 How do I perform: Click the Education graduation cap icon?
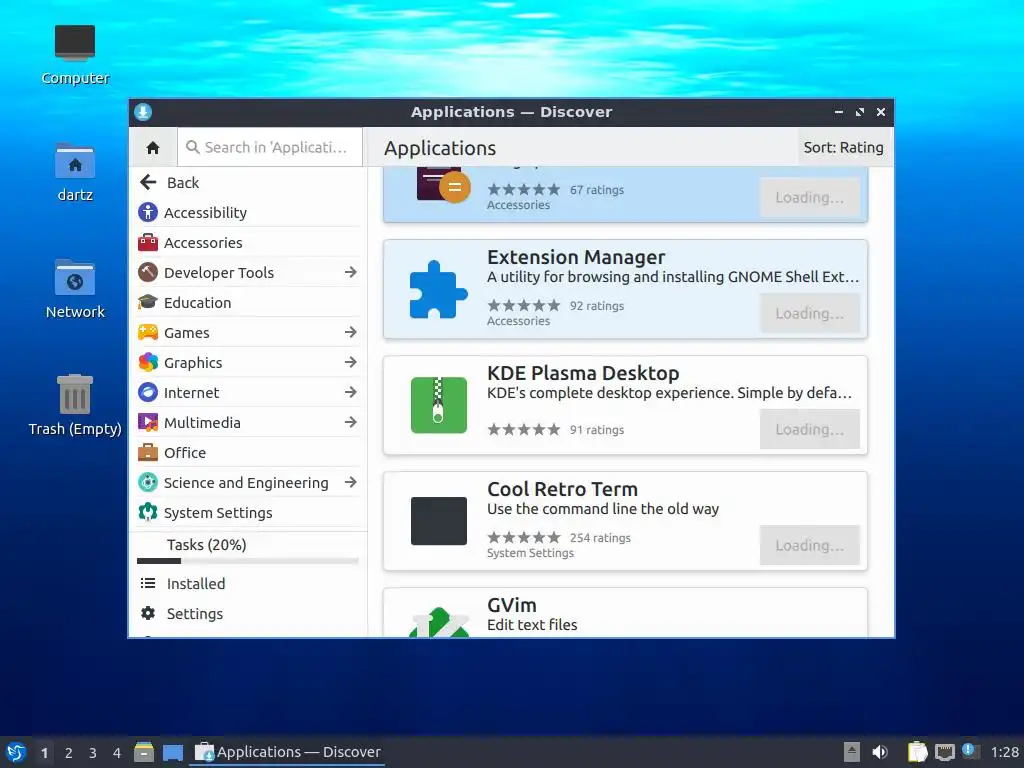point(148,302)
